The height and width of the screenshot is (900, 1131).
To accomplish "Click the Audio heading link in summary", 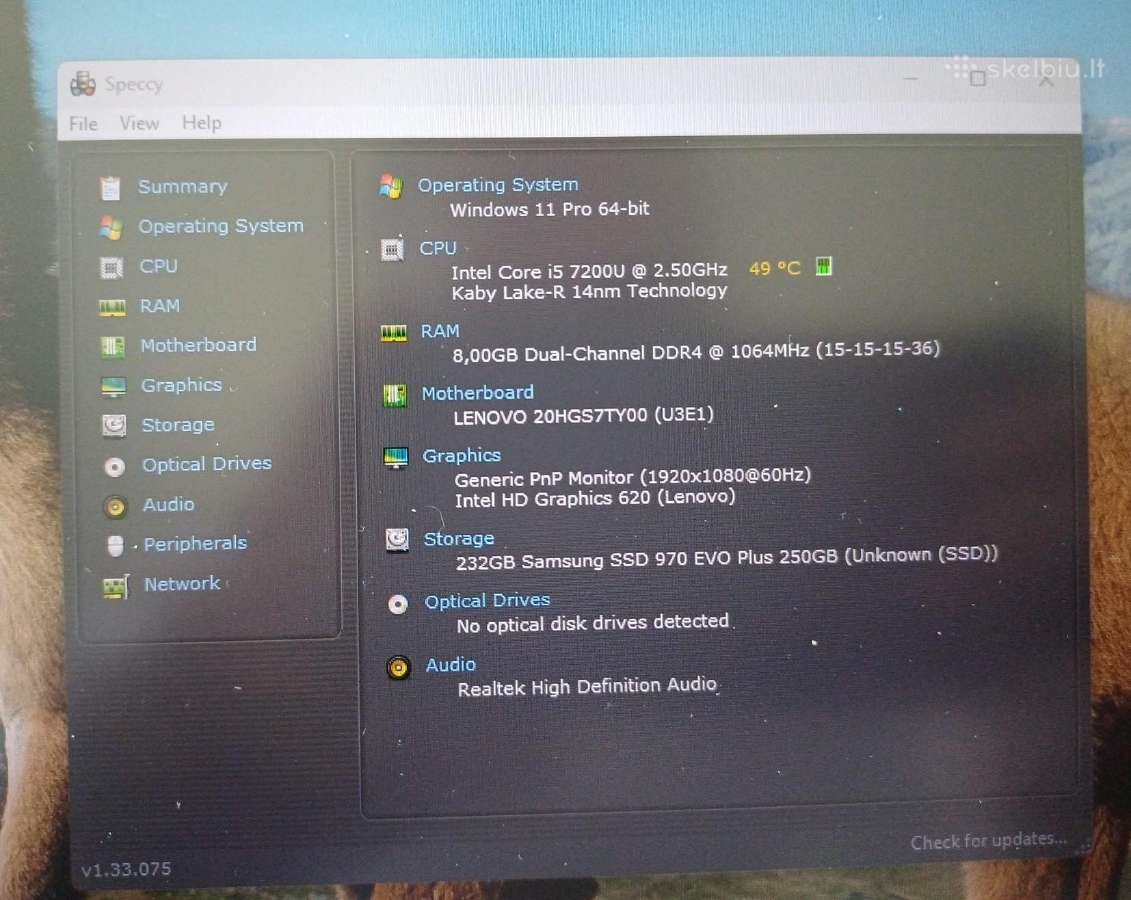I will click(451, 665).
